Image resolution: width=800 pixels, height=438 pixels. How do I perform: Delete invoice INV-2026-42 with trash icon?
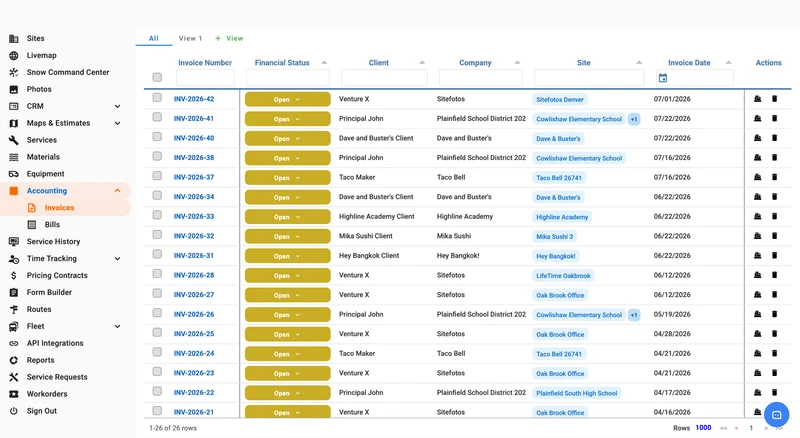tap(774, 99)
